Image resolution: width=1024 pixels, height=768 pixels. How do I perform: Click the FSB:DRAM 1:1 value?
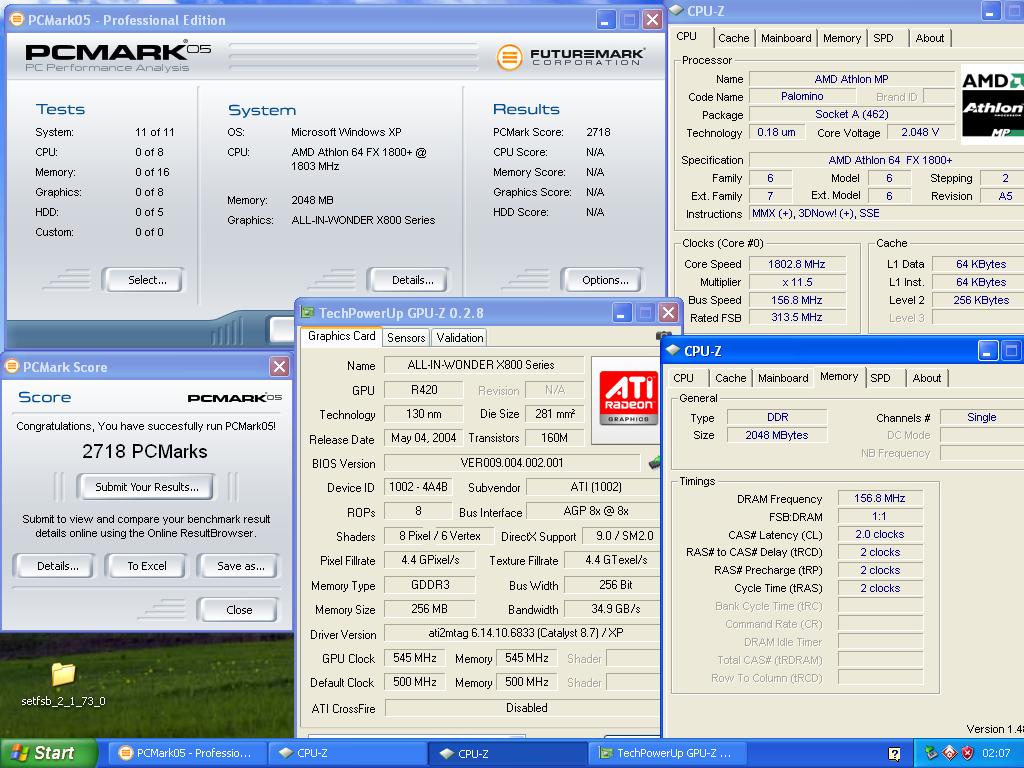(x=880, y=516)
